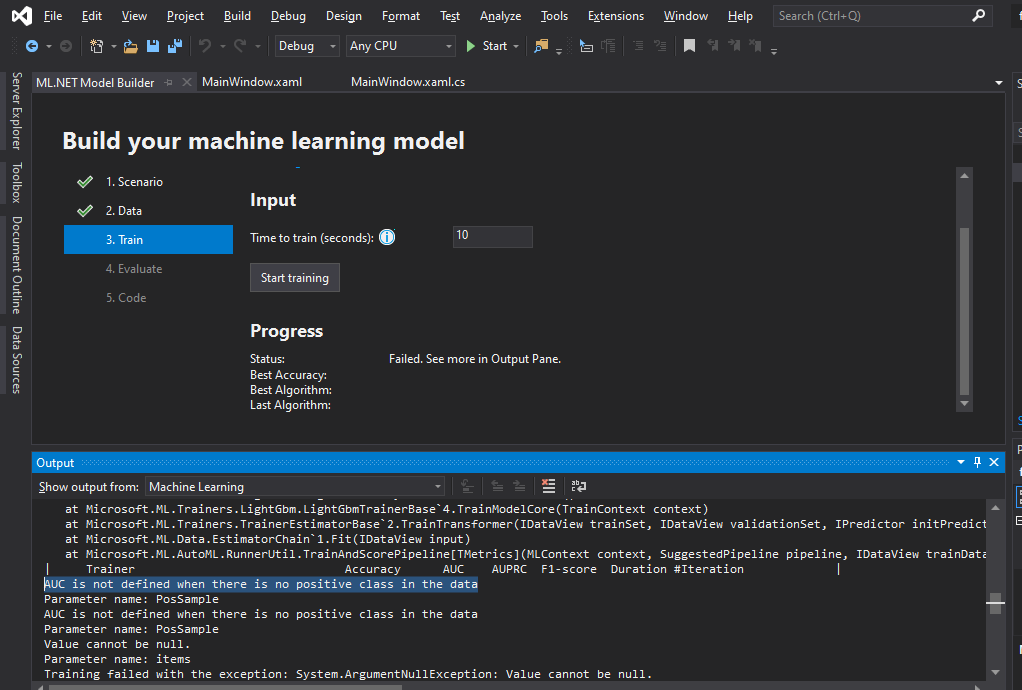Click the Open File folder icon
This screenshot has width=1022, height=690.
[x=130, y=46]
